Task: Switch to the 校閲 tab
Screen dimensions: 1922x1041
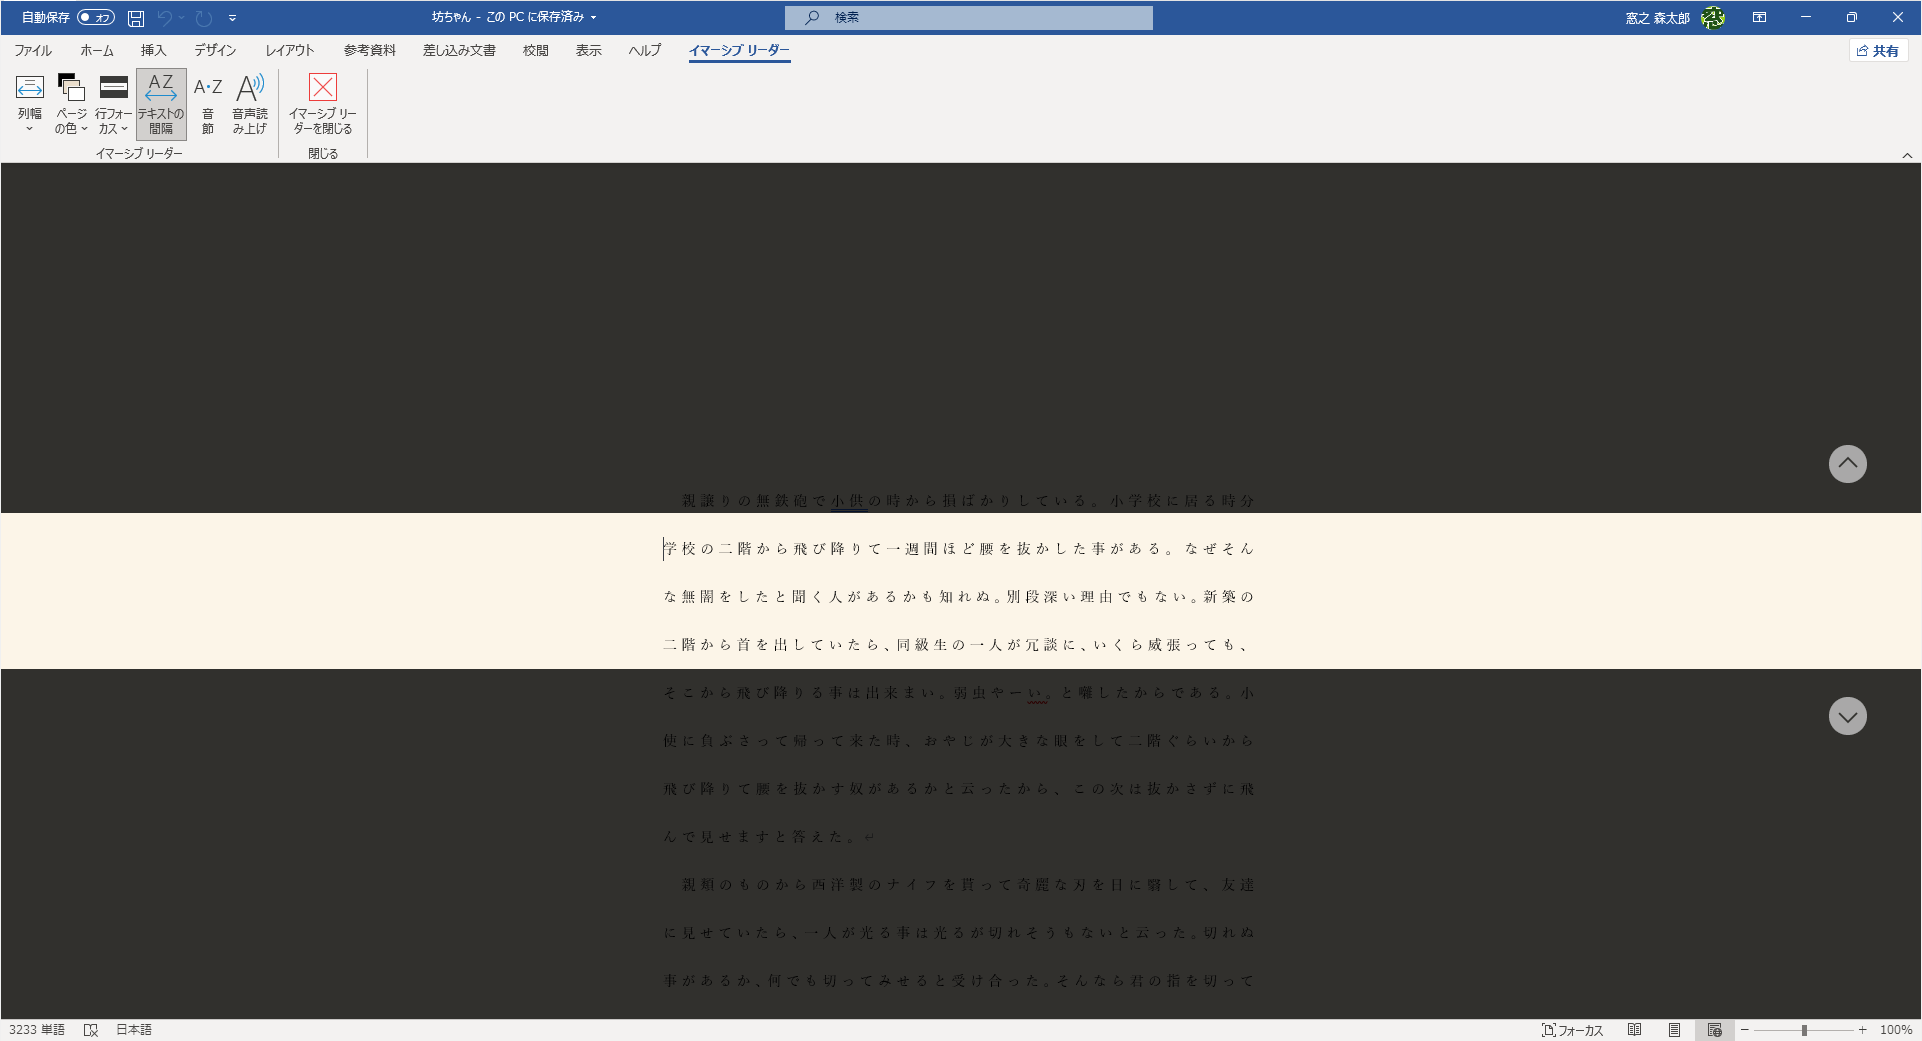Action: 536,50
